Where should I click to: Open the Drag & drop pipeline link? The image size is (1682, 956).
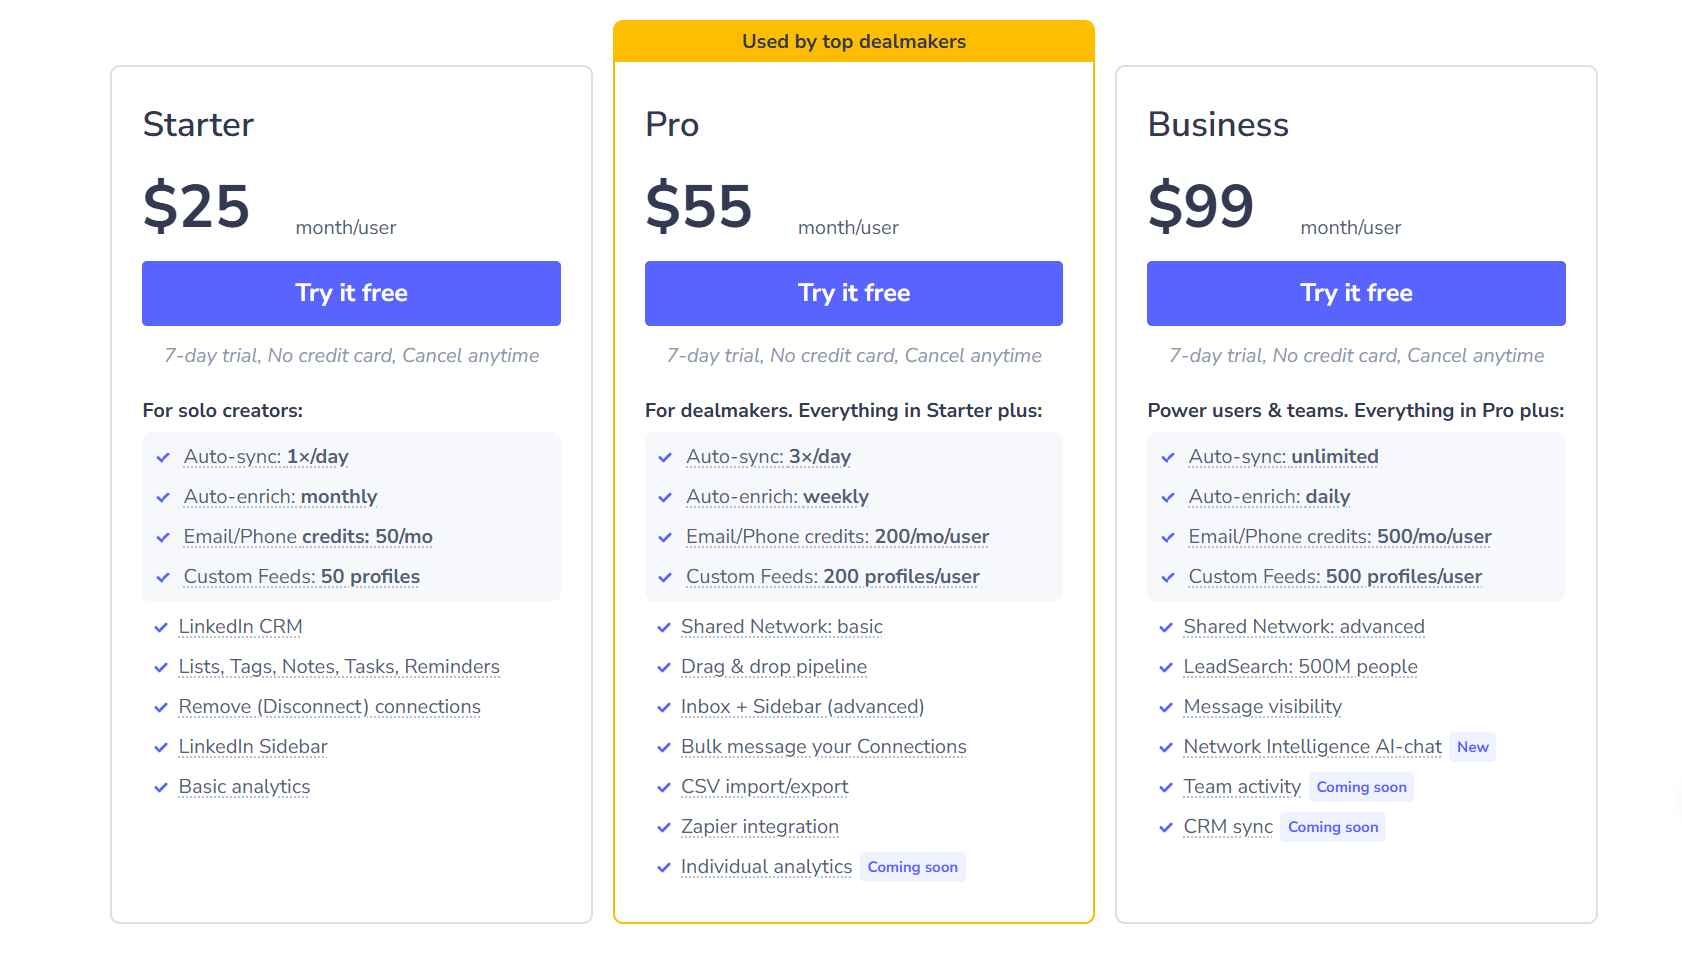coord(773,667)
